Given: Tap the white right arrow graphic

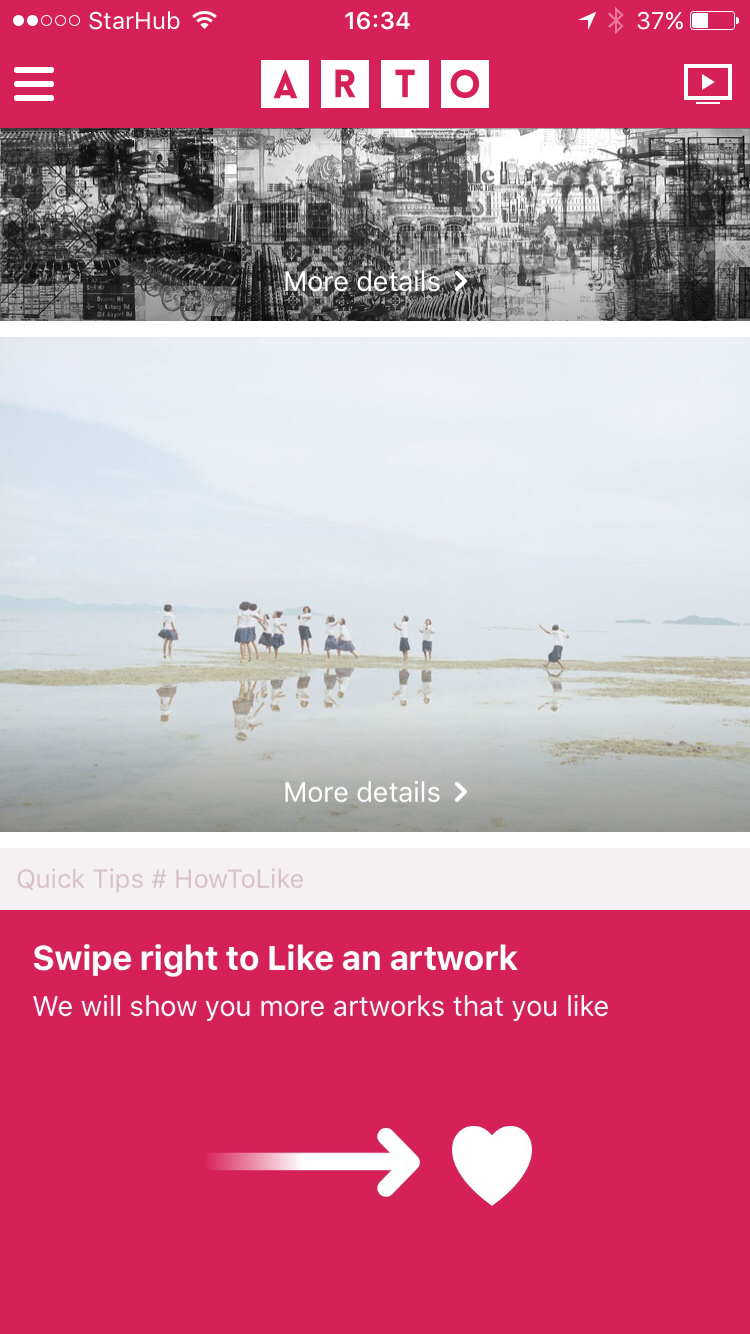Looking at the screenshot, I should [313, 1162].
